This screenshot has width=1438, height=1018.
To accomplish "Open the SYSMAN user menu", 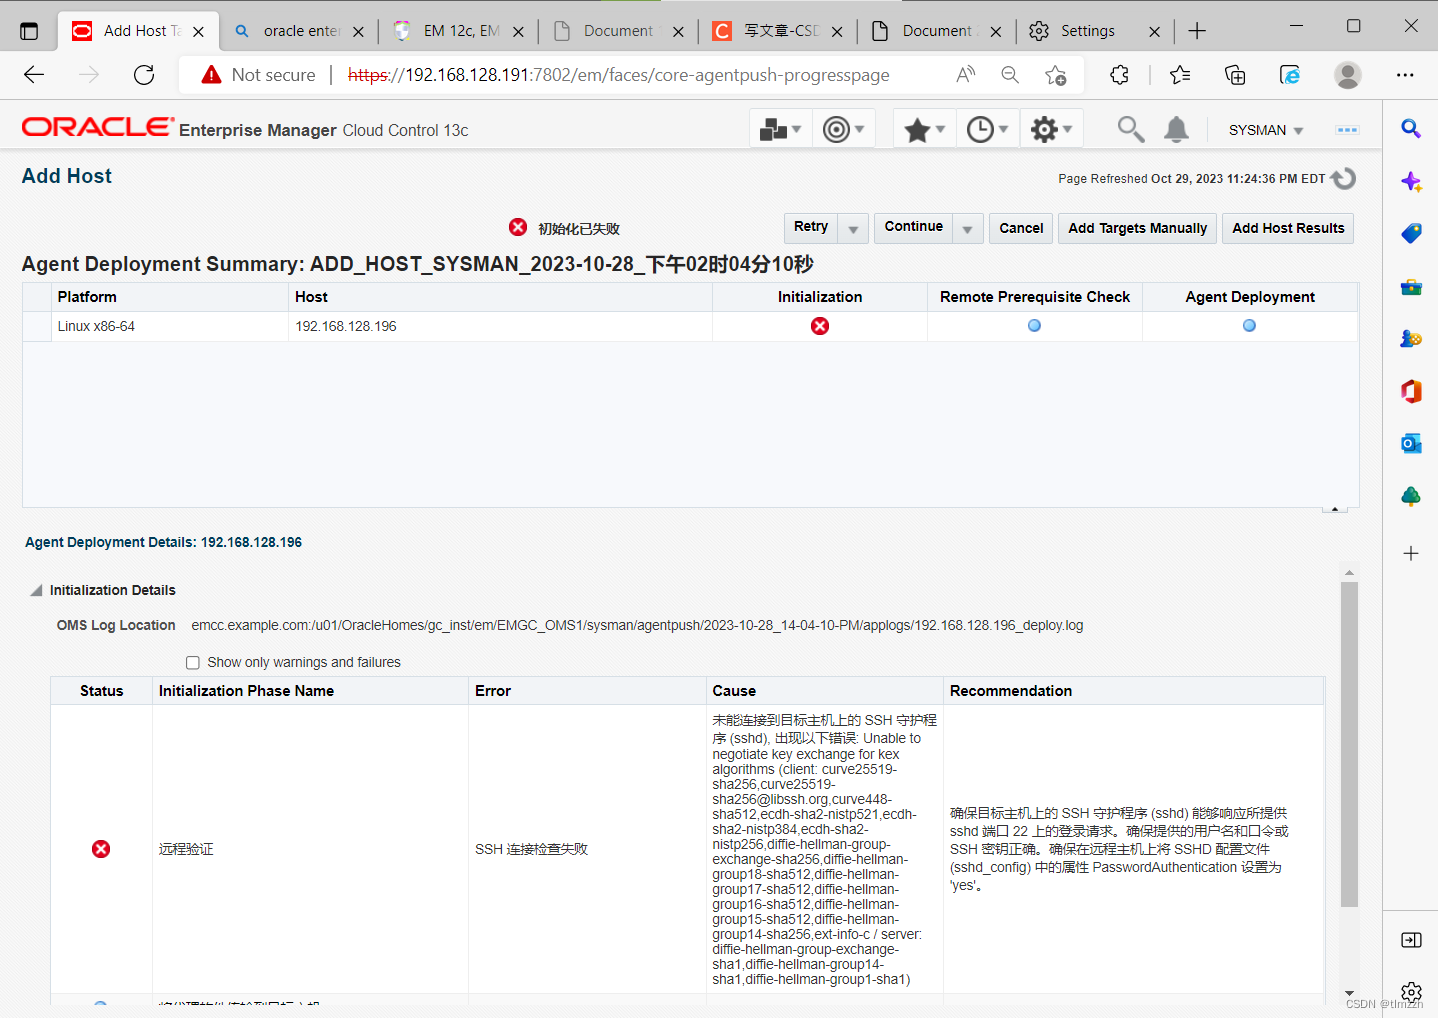I will pyautogui.click(x=1264, y=129).
